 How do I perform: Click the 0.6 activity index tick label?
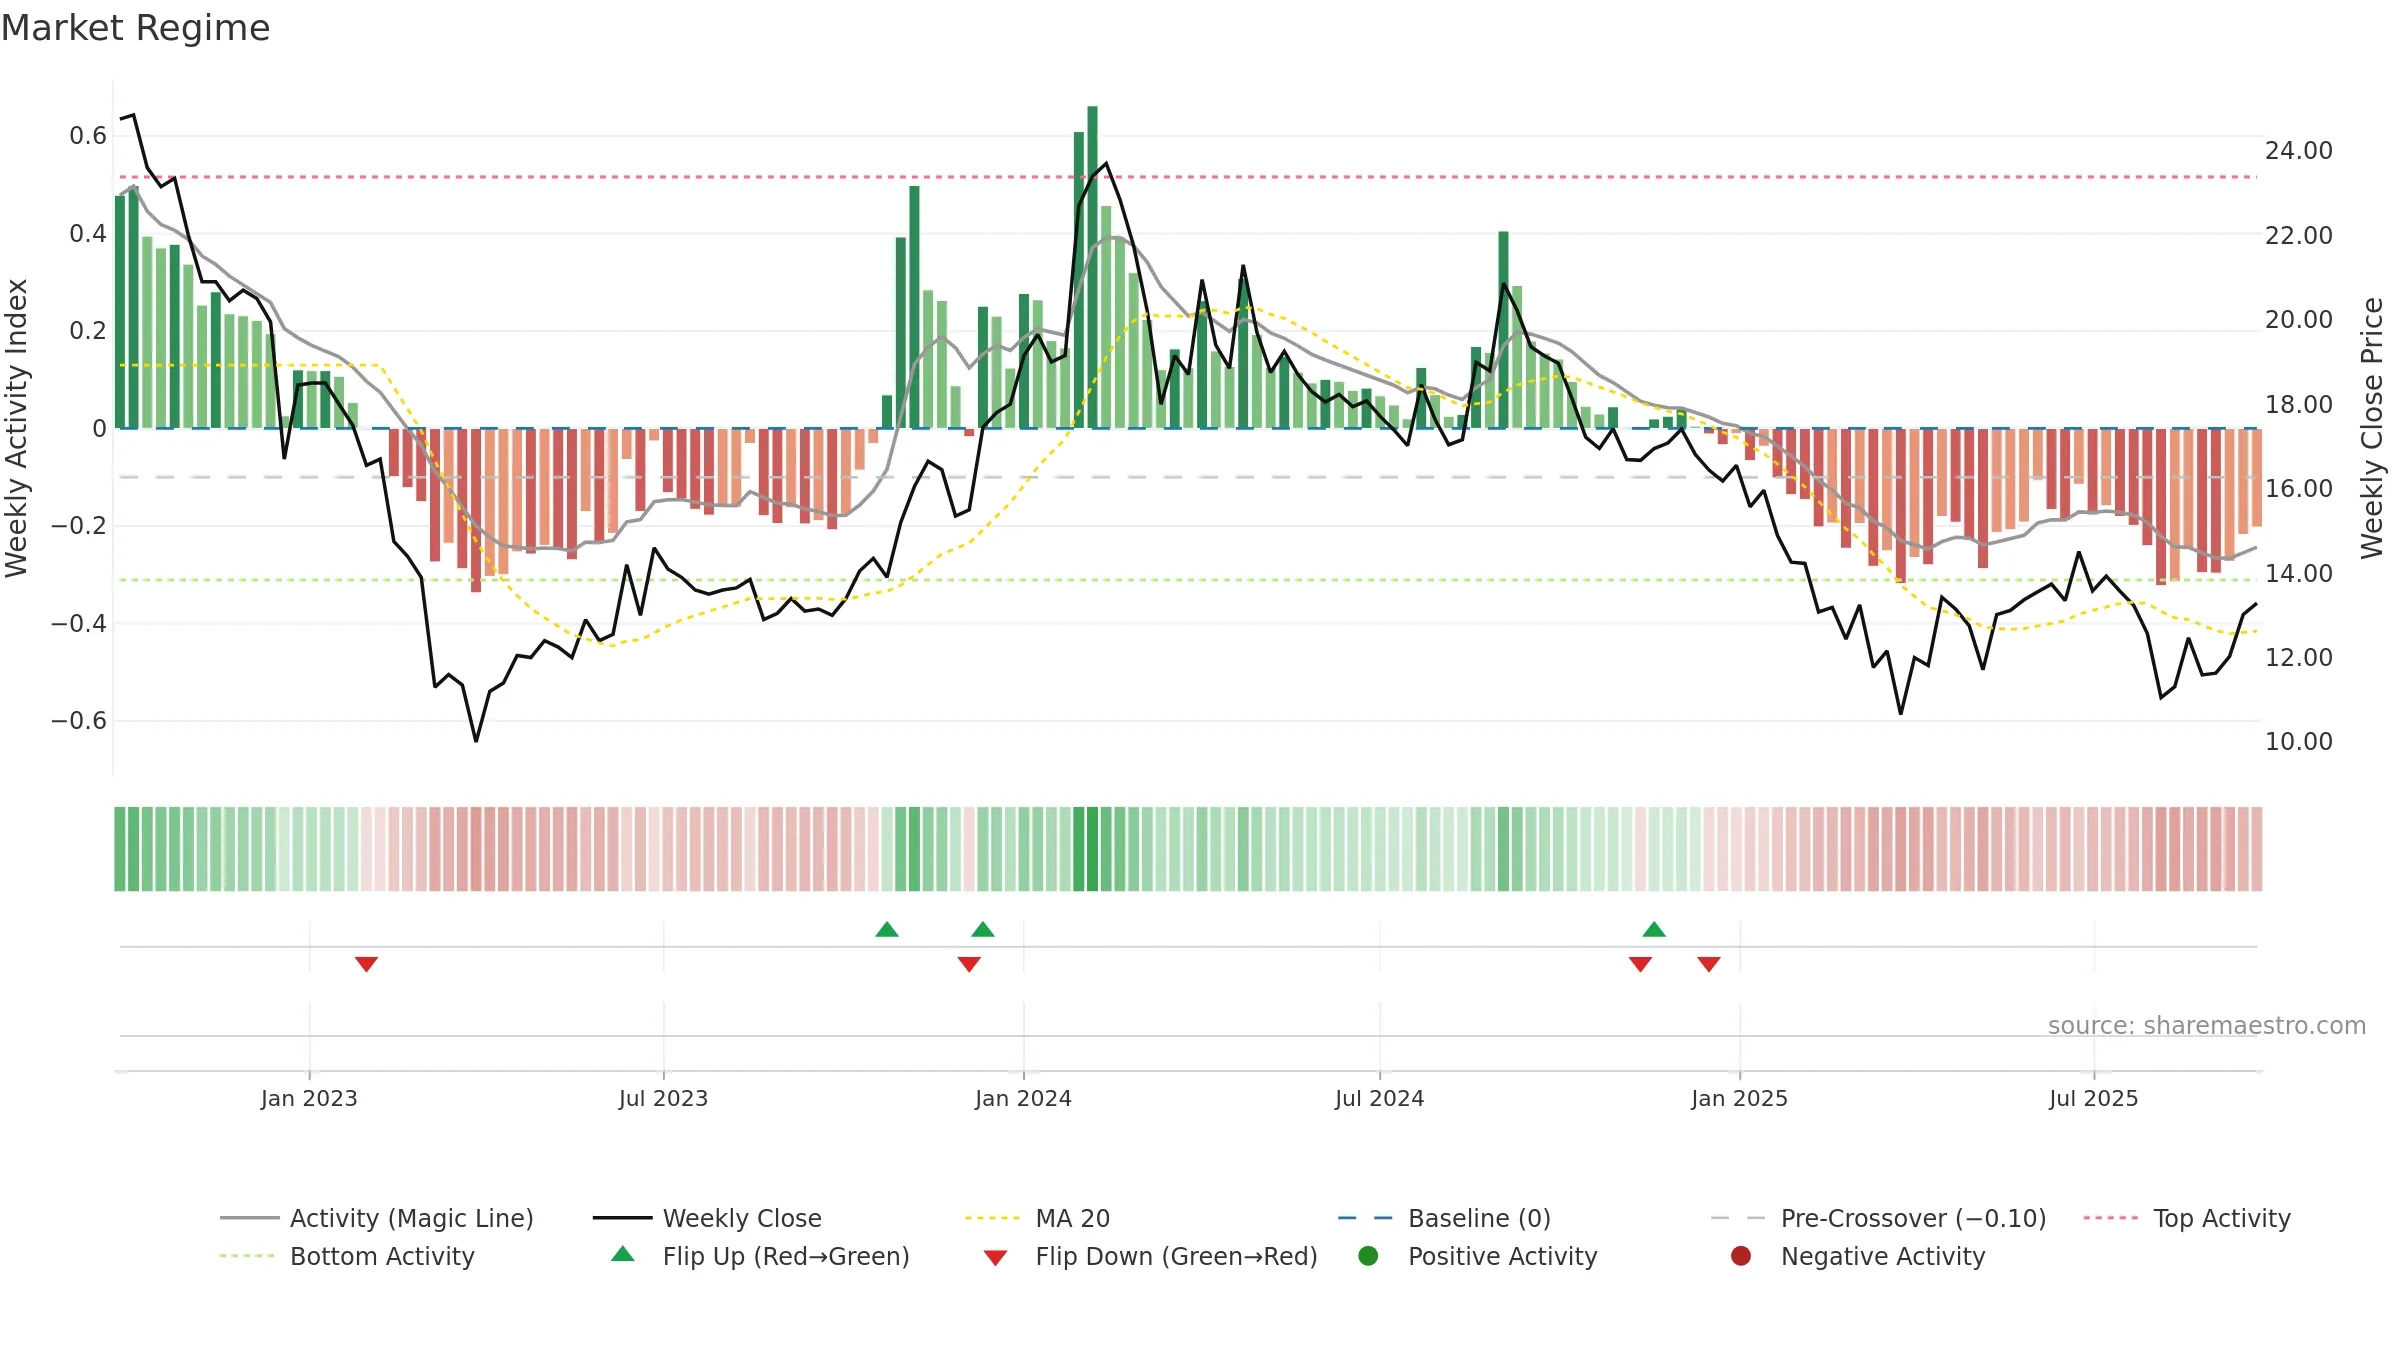pyautogui.click(x=88, y=136)
